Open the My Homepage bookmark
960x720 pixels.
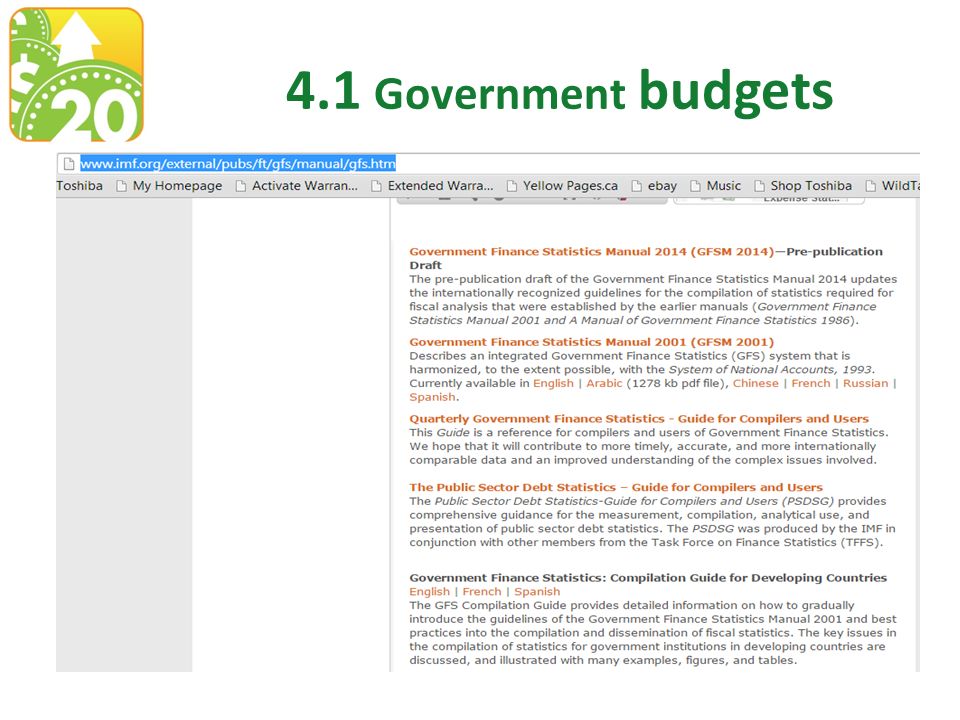tap(177, 186)
